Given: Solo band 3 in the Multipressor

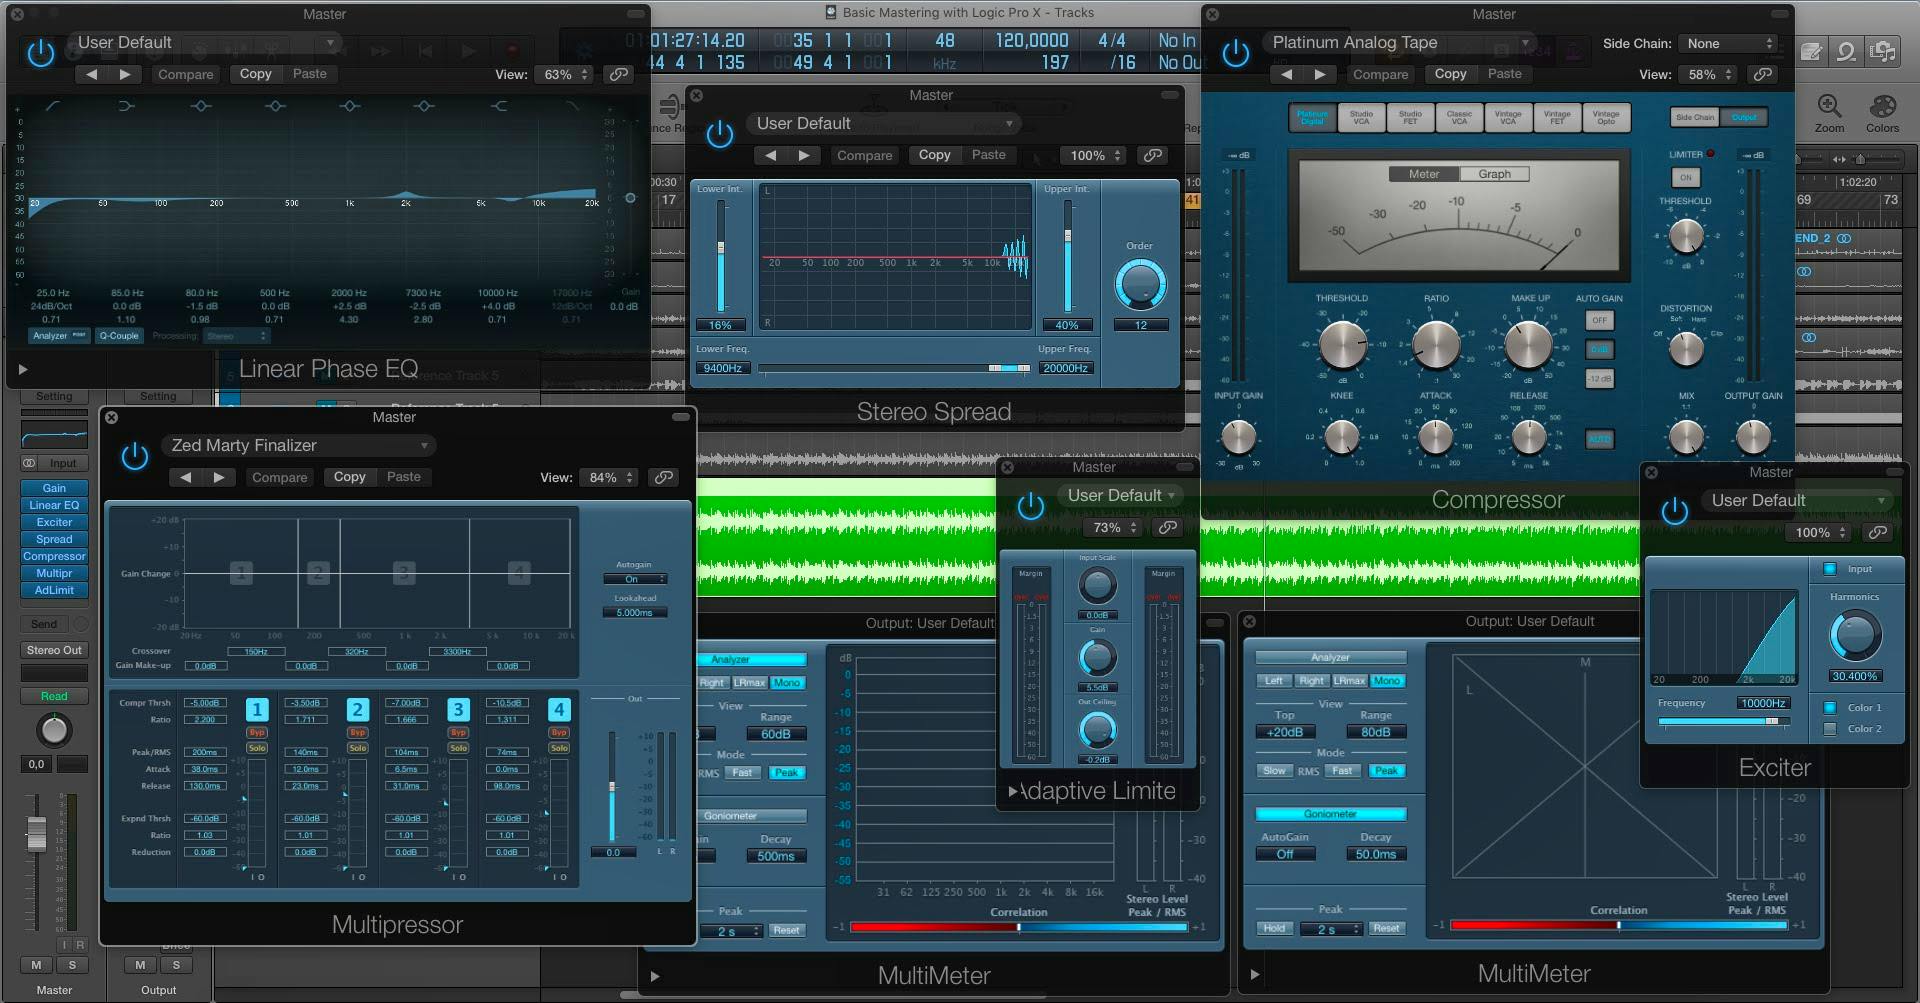Looking at the screenshot, I should pos(459,747).
